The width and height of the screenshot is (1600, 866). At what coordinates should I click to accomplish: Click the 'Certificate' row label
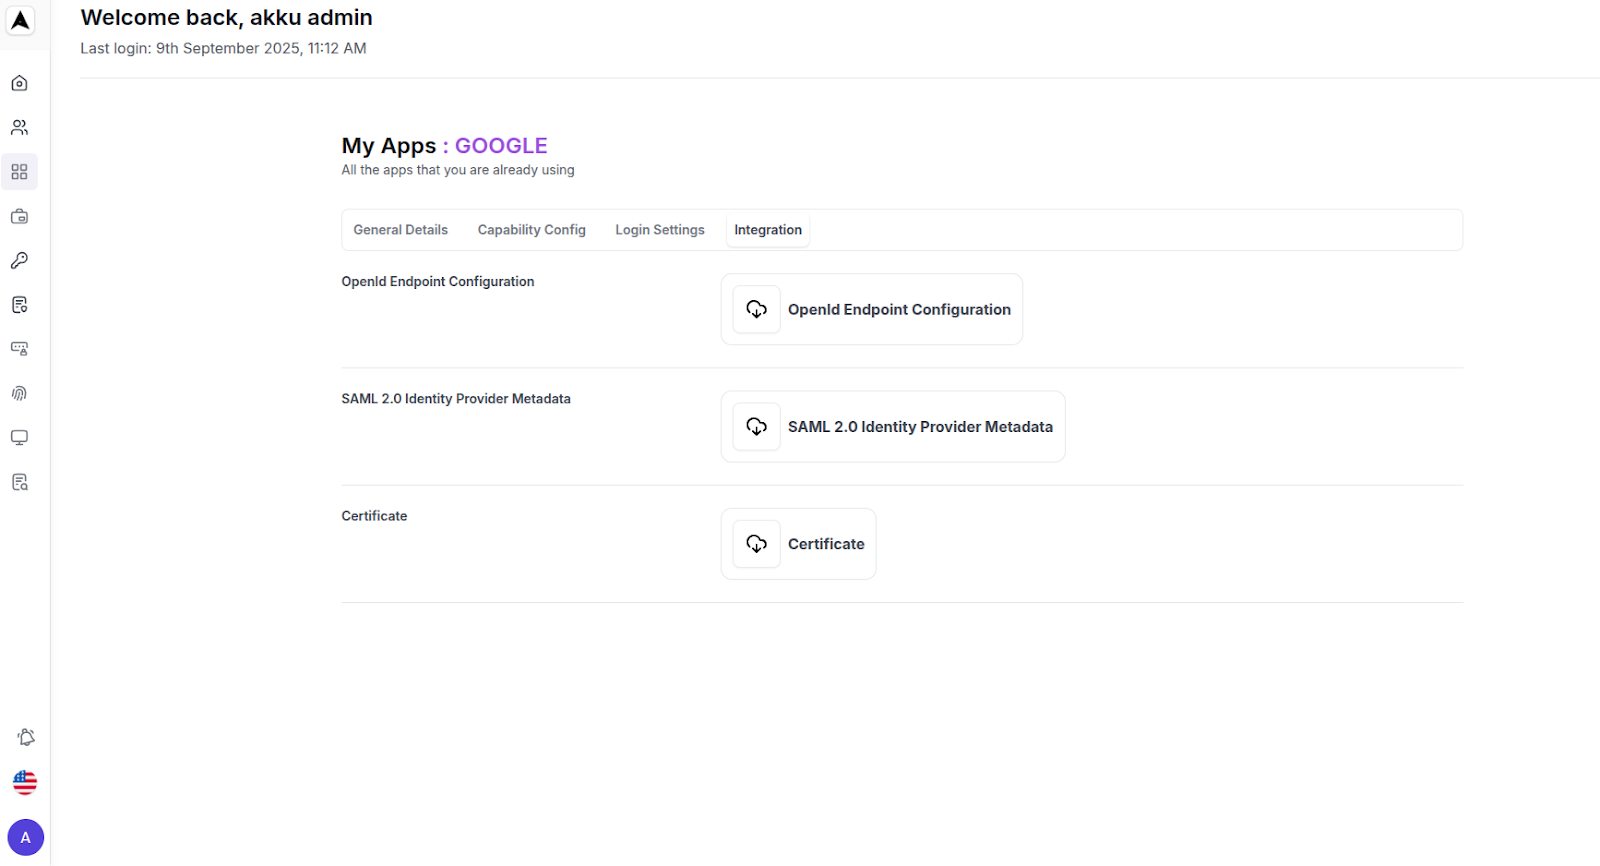(x=374, y=516)
